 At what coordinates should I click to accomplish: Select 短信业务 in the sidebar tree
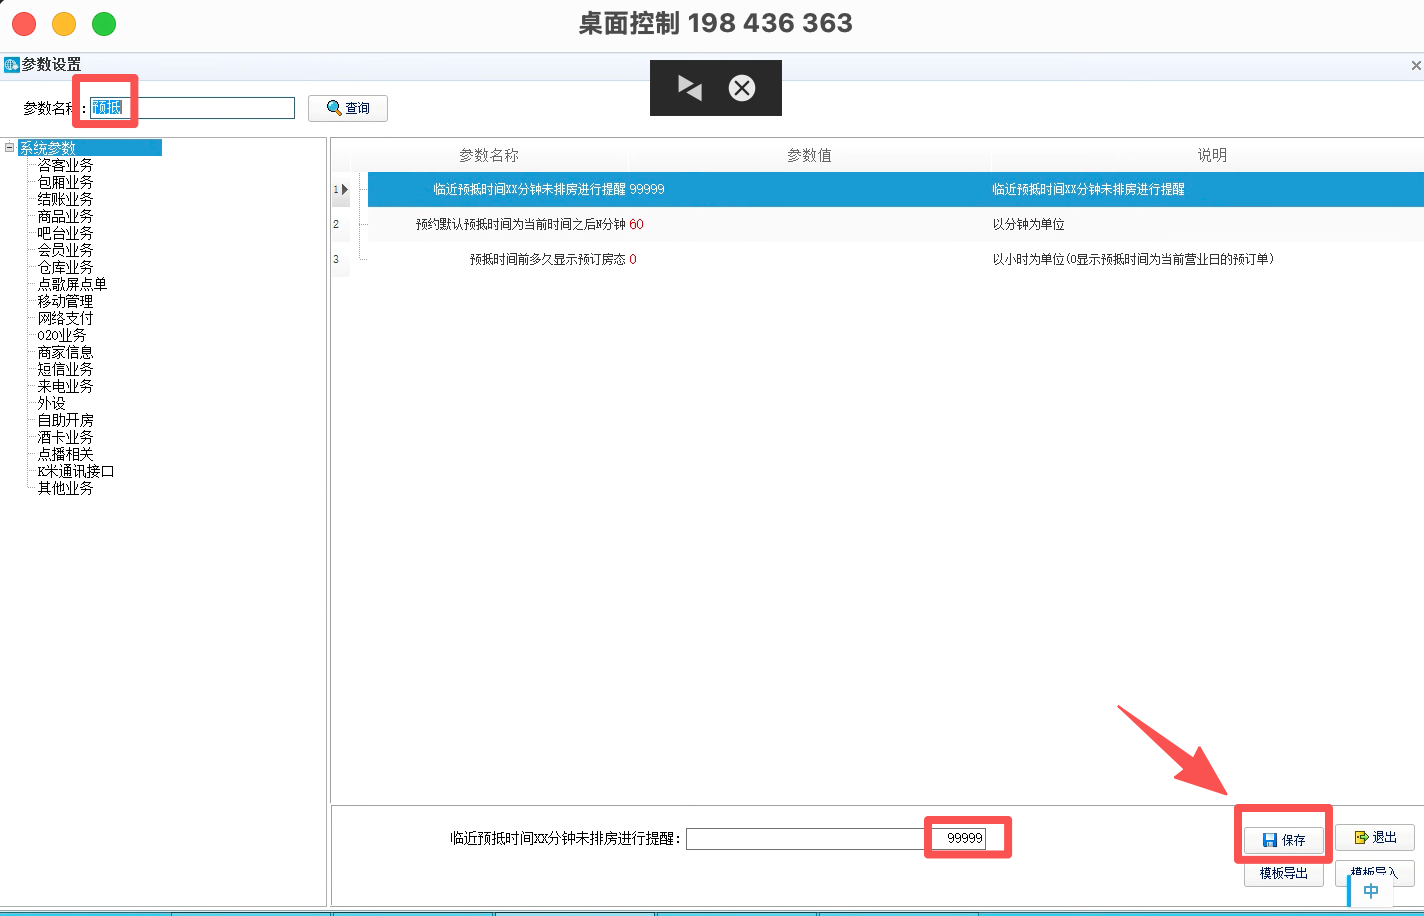(66, 368)
